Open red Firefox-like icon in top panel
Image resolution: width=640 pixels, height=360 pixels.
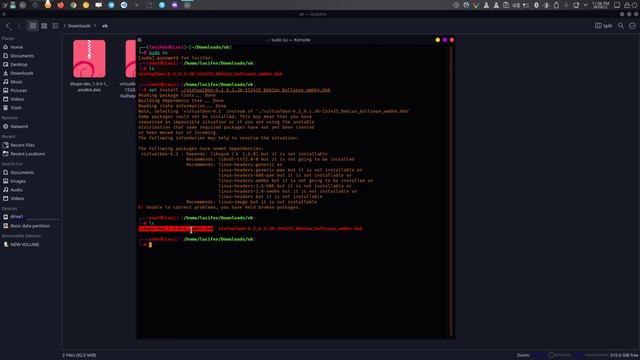(x=61, y=5)
